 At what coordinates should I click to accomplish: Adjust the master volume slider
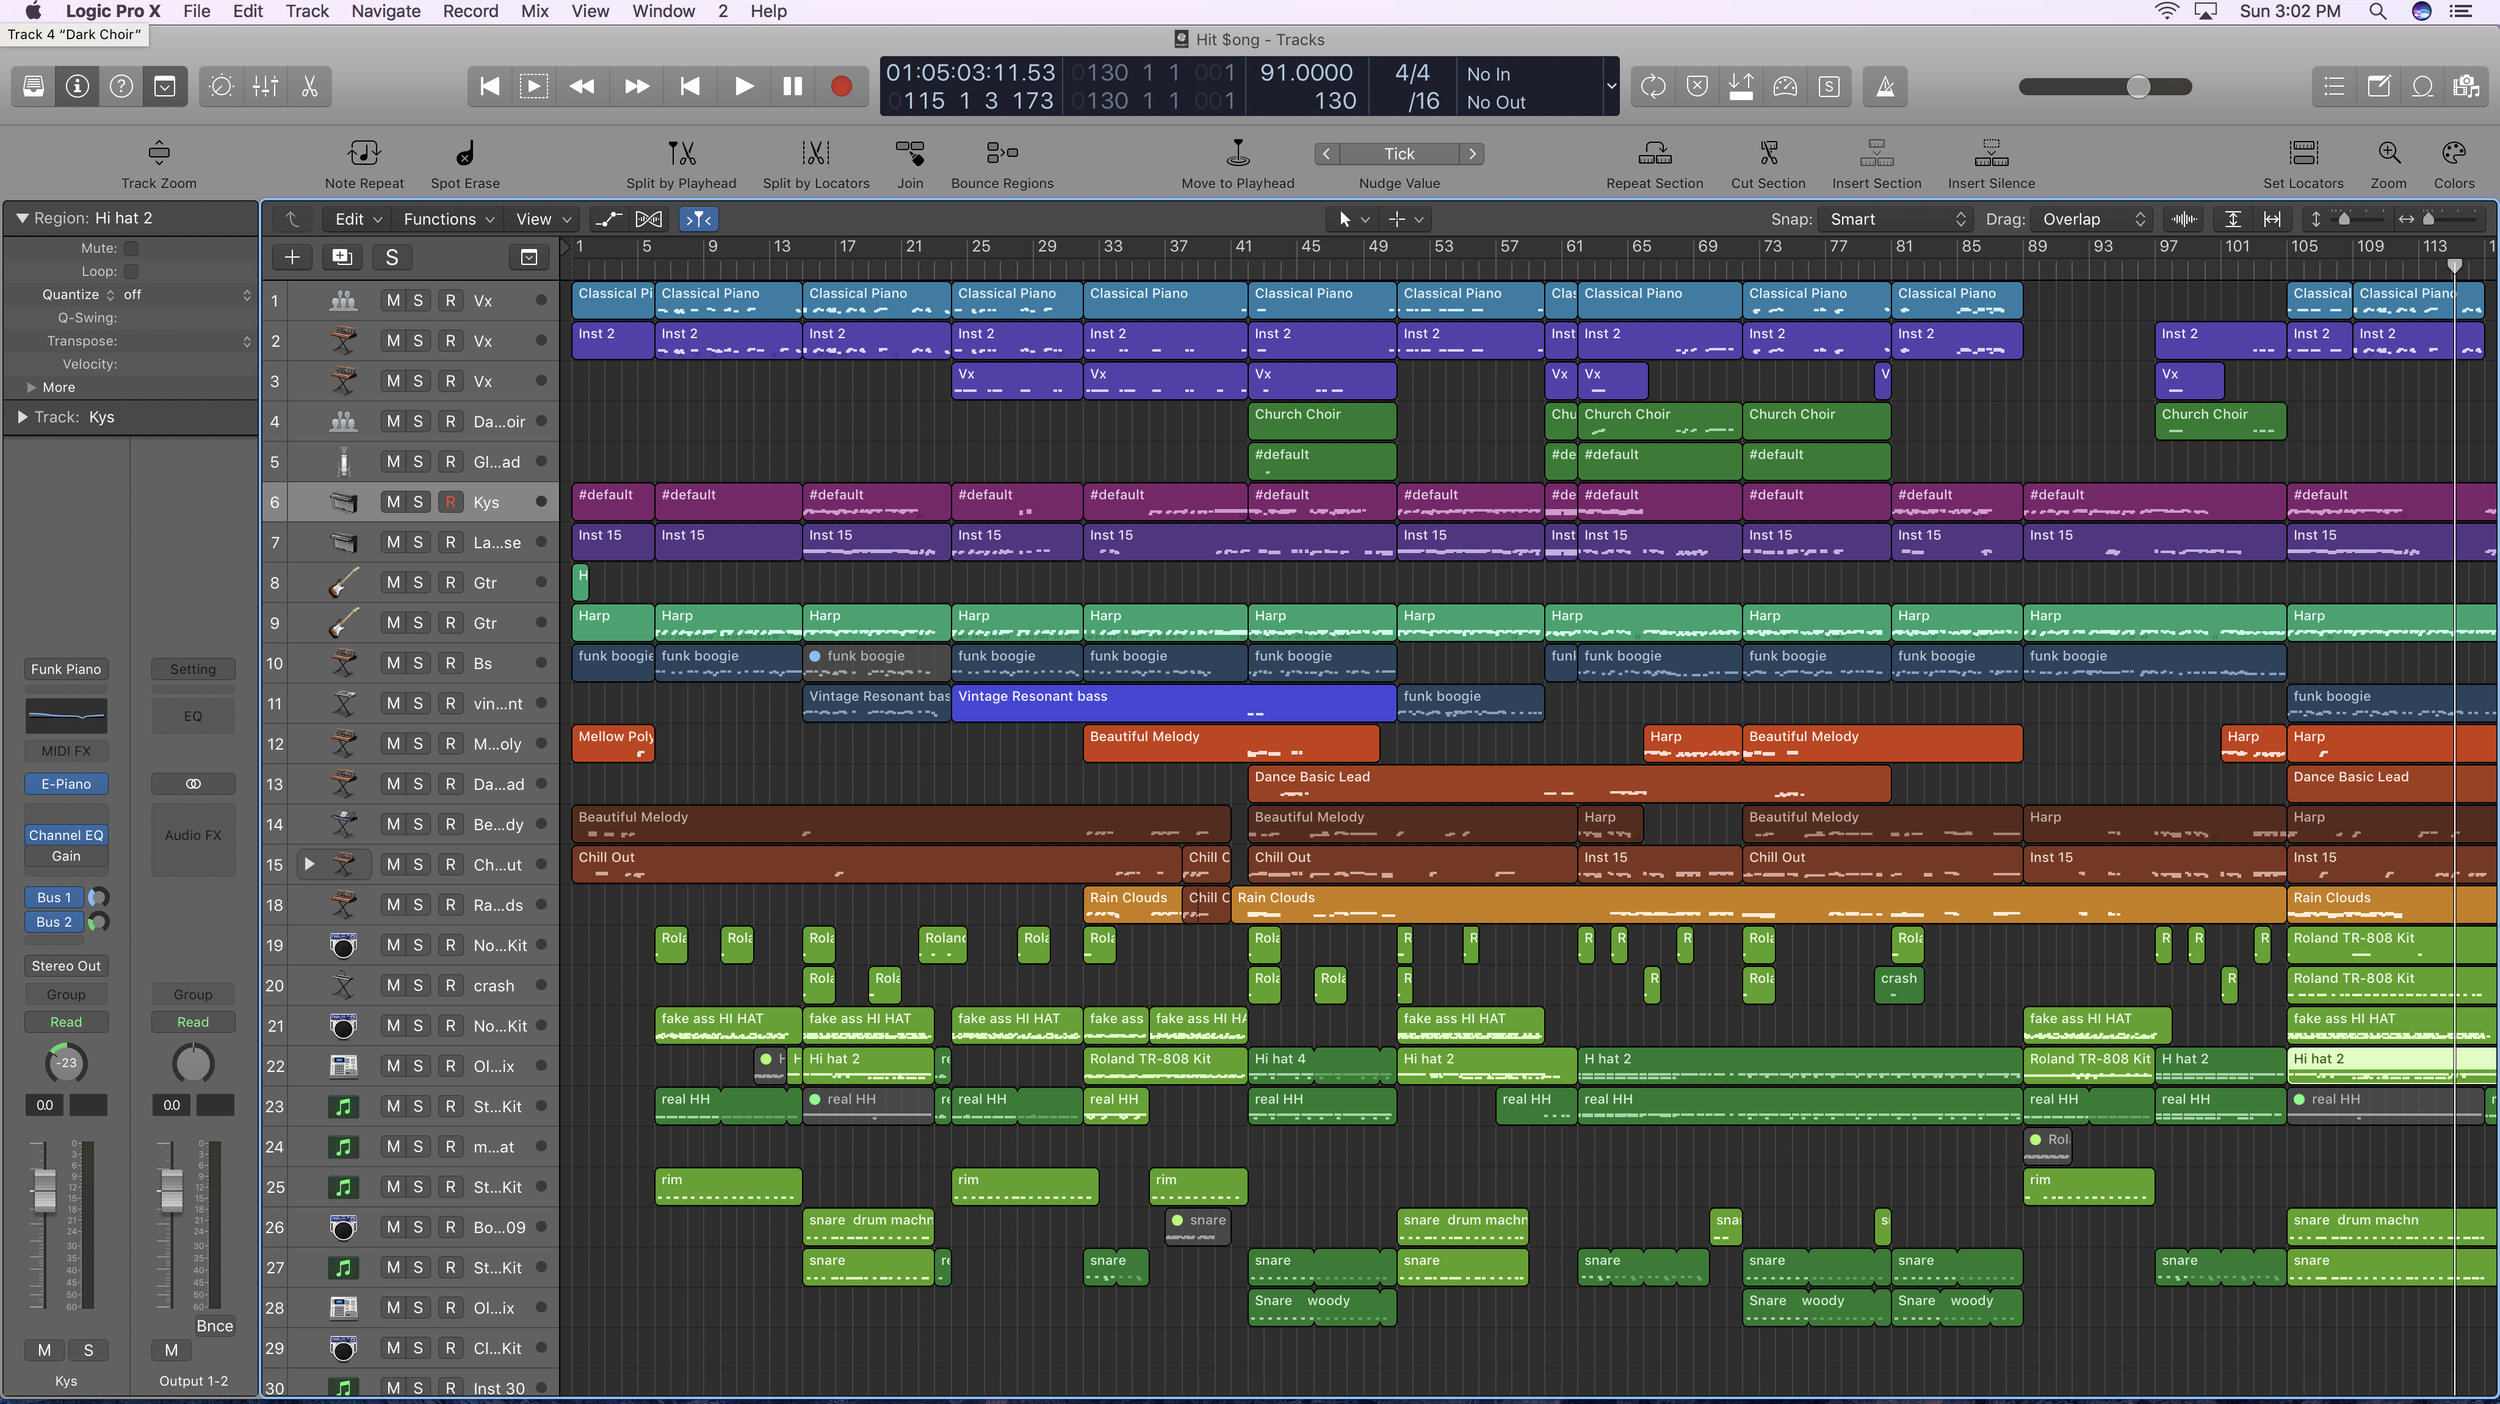pos(2138,87)
